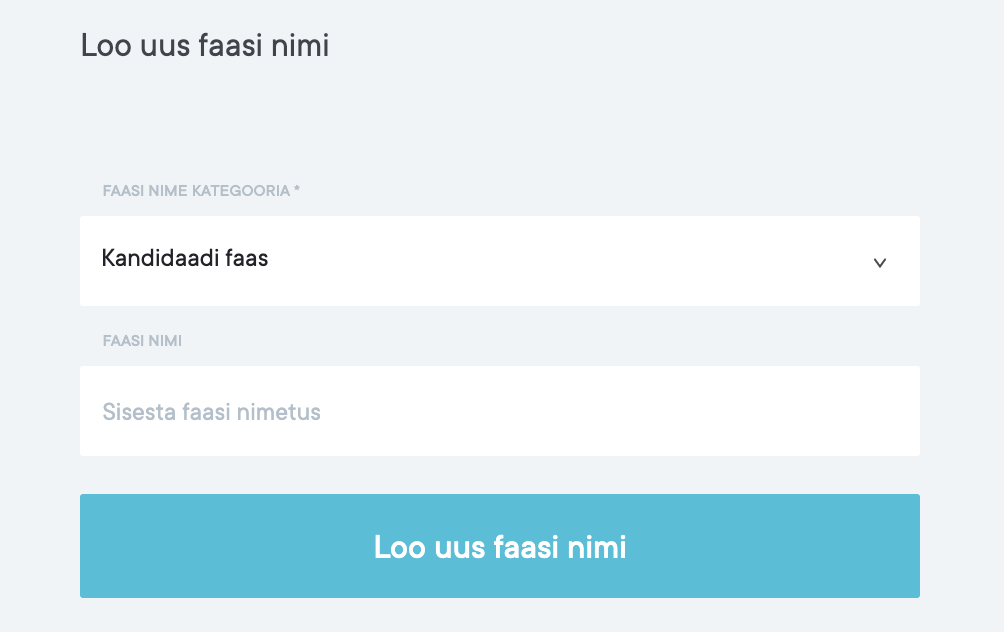This screenshot has width=1004, height=632.
Task: Toggle the category list via down arrow
Action: click(x=880, y=263)
